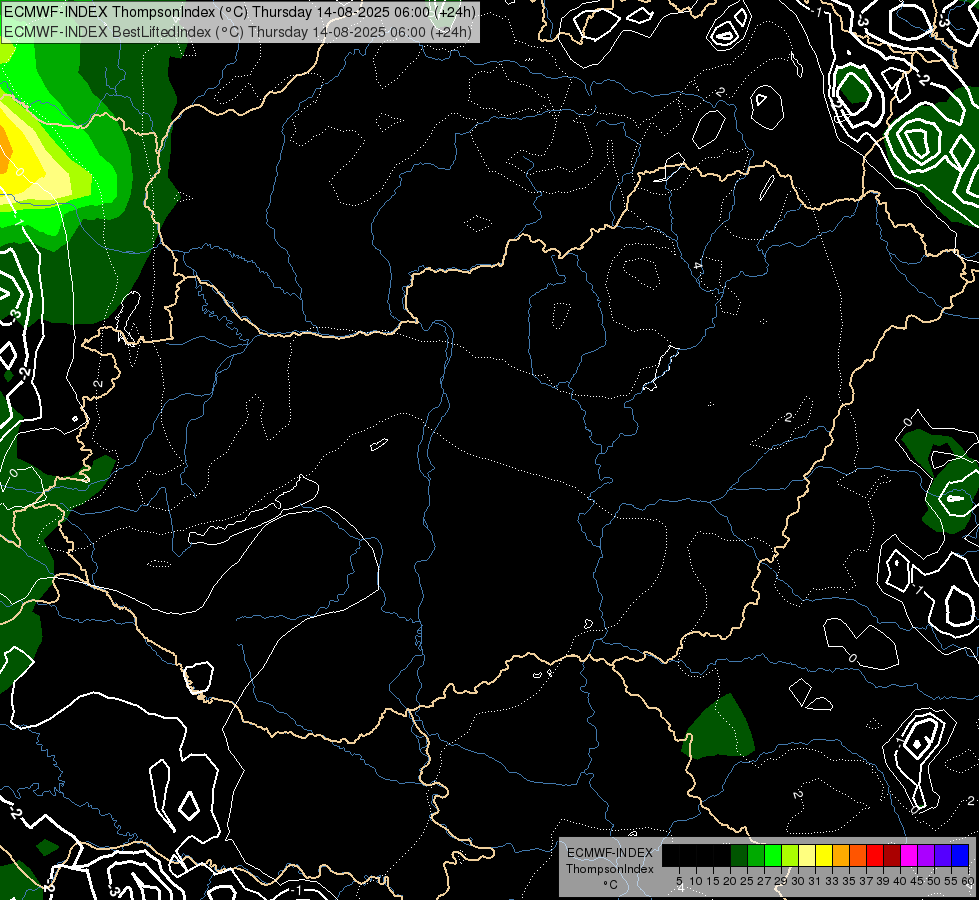Click the "°C" unit label in the legend

pos(611,885)
